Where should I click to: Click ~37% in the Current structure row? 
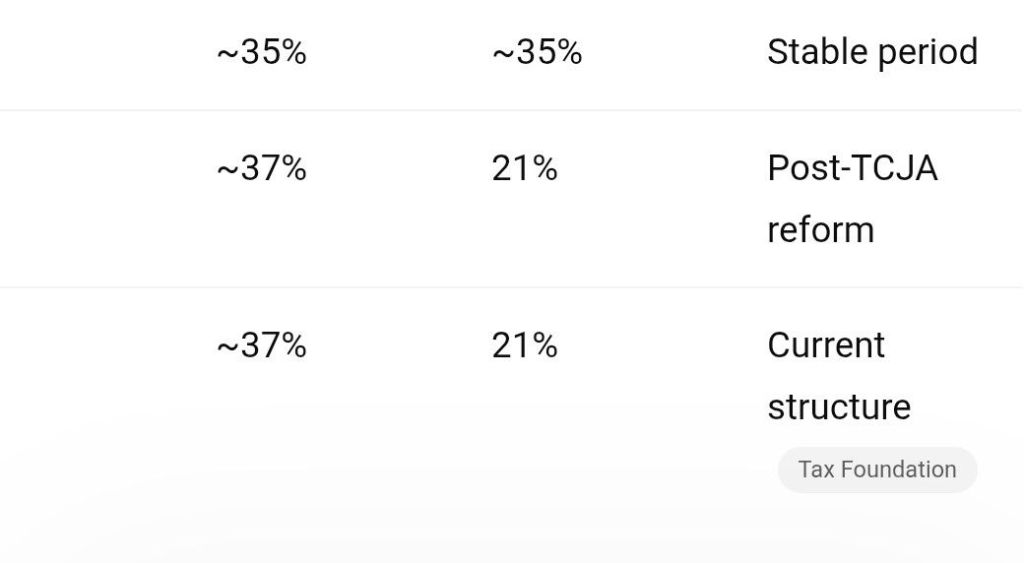[x=261, y=346]
